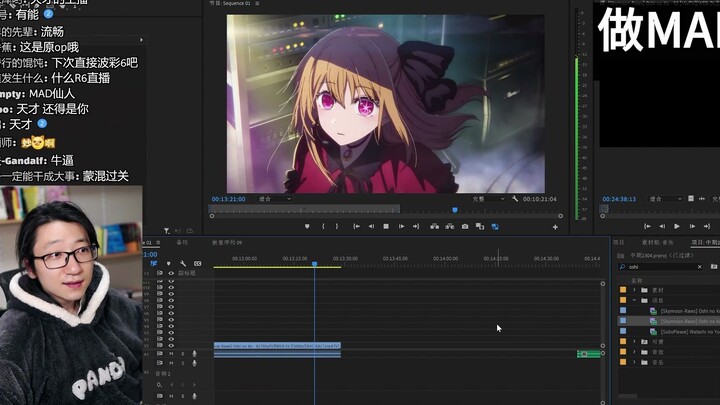Lock the subtitle caption track

160,273
